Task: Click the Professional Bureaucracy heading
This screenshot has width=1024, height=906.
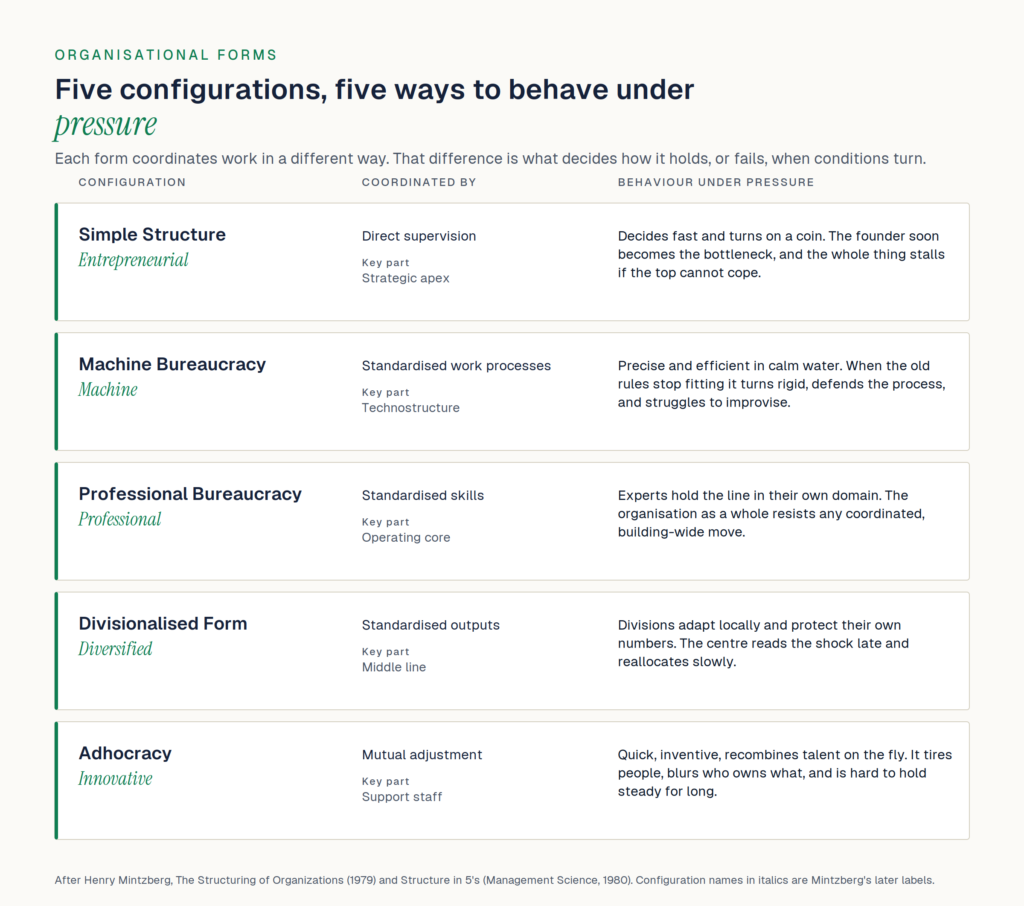Action: [x=190, y=494]
